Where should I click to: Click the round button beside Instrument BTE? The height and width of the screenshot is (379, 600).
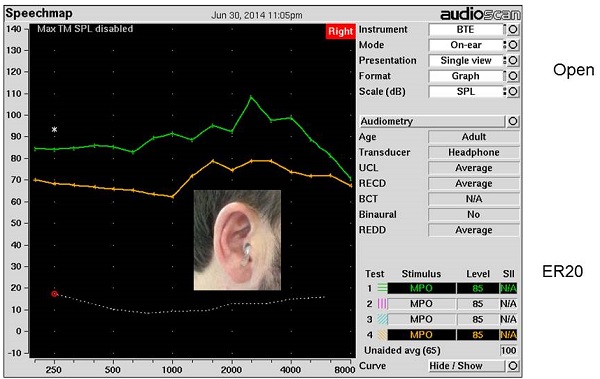513,29
